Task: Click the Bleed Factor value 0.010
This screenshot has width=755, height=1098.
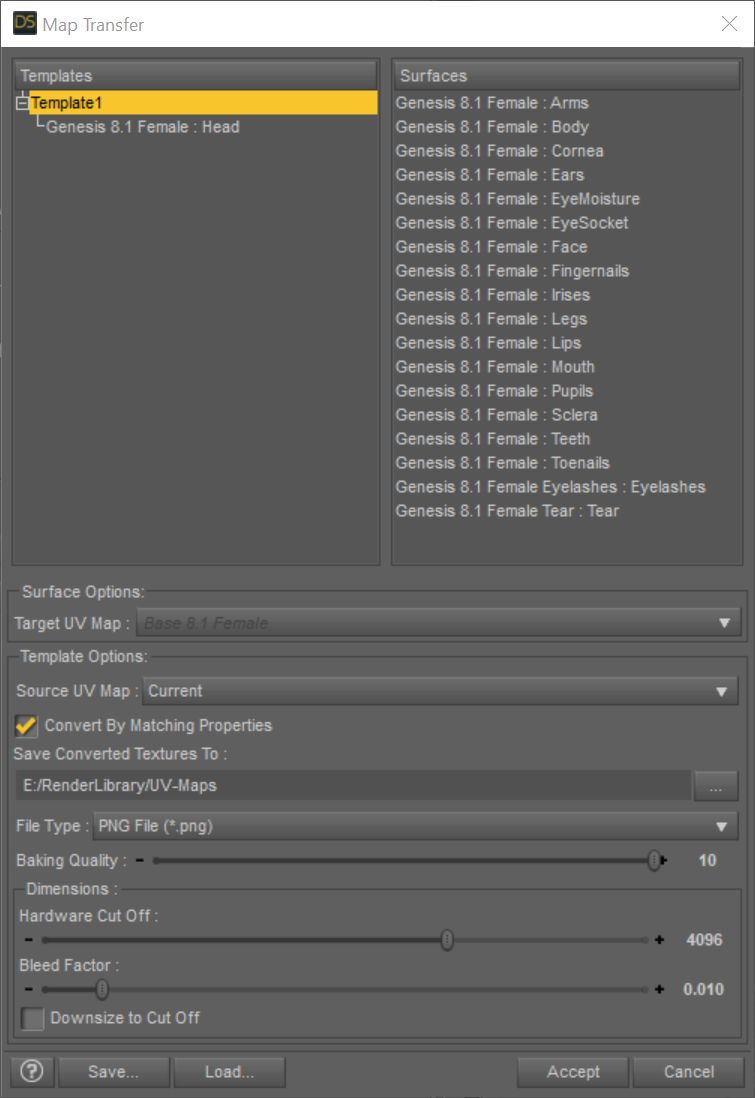Action: 703,989
